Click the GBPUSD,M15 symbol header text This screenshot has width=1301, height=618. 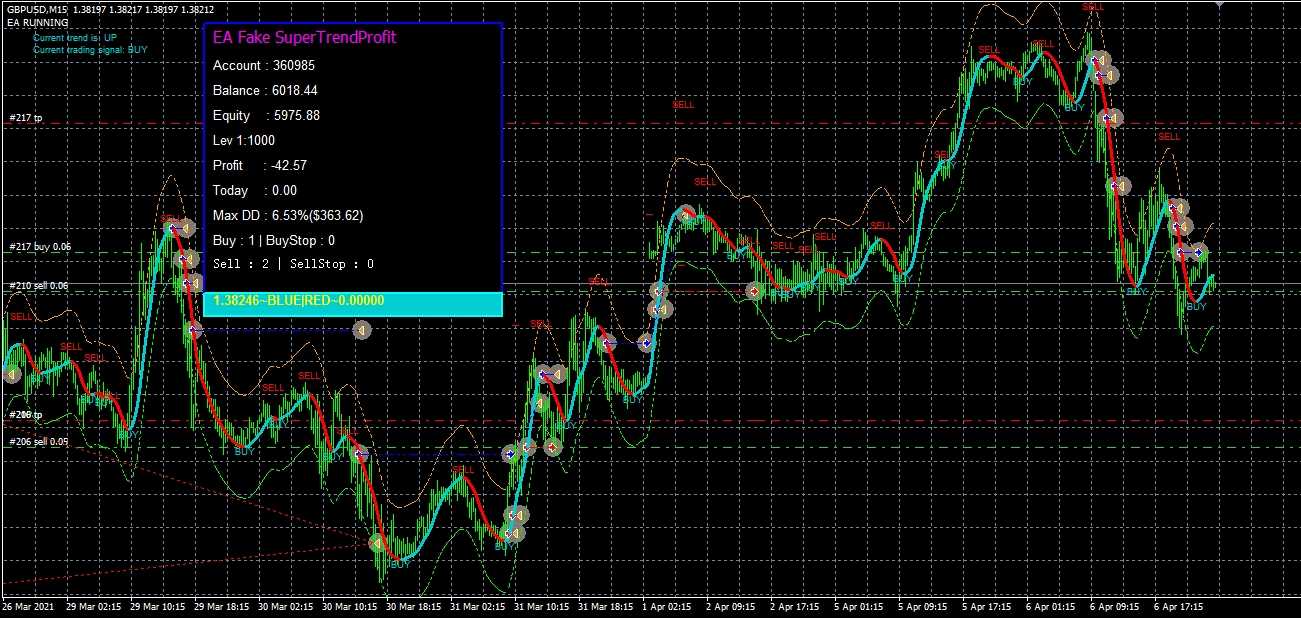pos(37,9)
